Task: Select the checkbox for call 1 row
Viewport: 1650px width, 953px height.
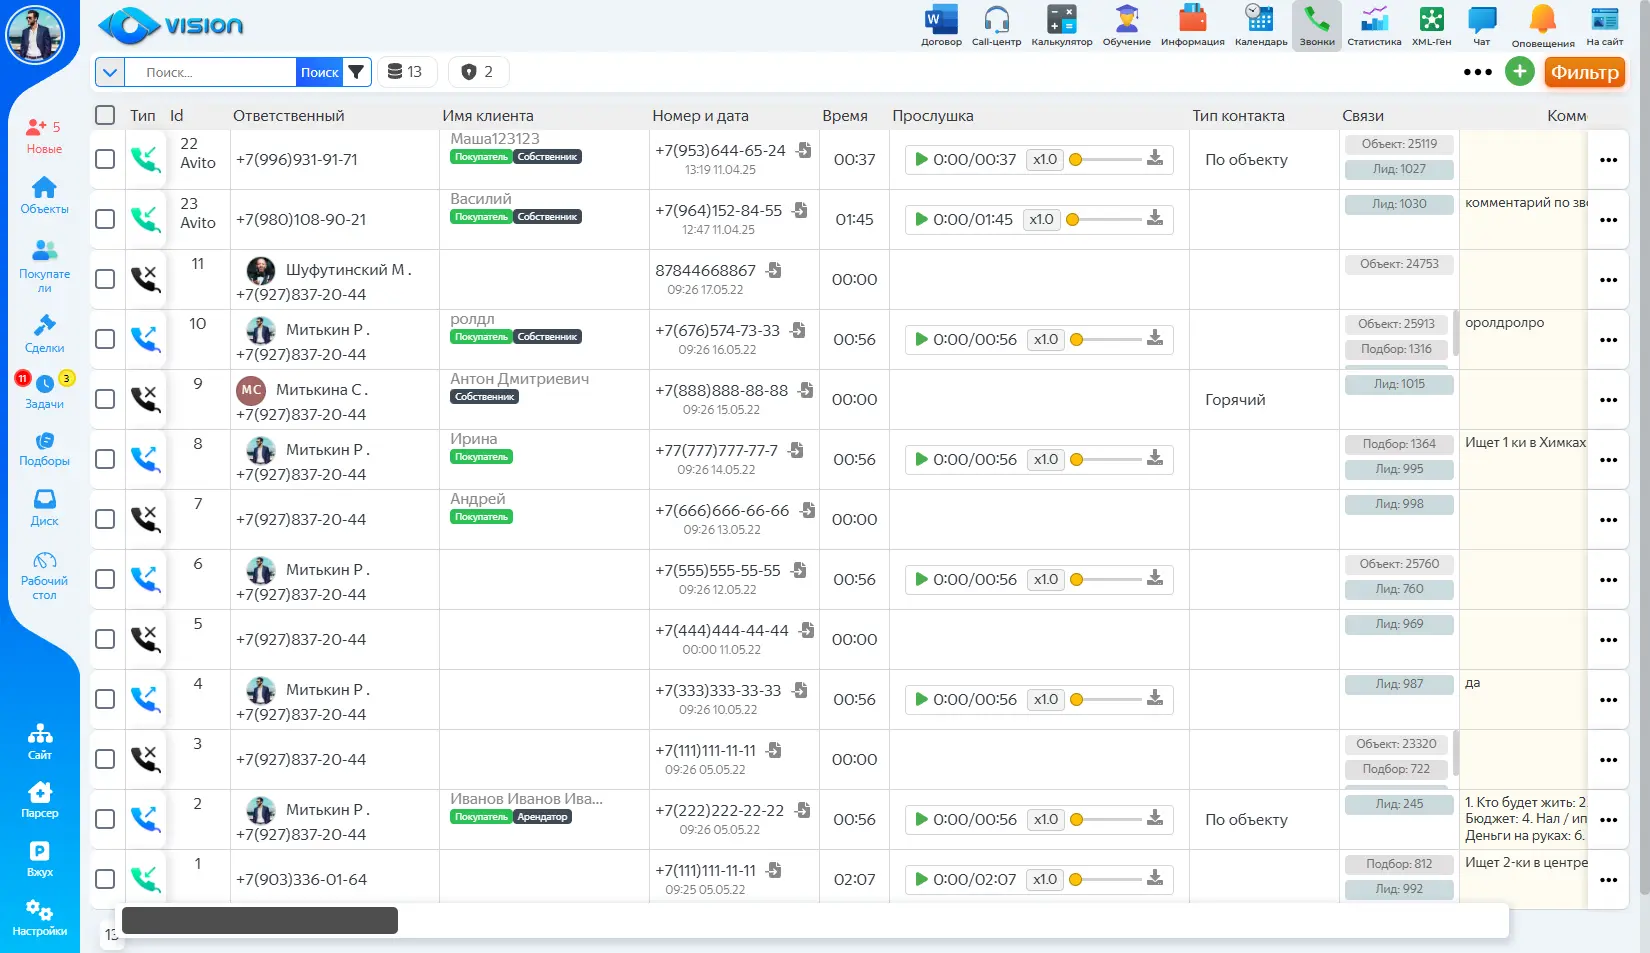Action: click(105, 879)
